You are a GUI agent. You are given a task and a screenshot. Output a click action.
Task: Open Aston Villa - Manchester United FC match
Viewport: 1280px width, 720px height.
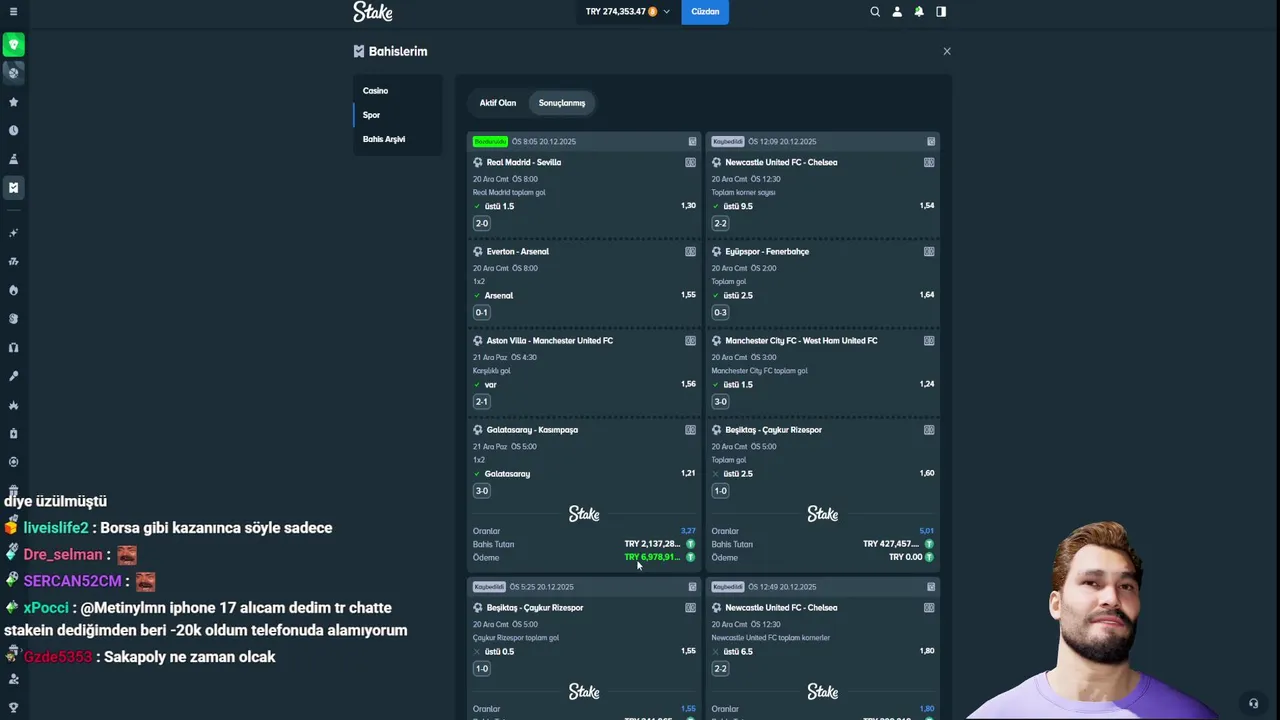[550, 341]
